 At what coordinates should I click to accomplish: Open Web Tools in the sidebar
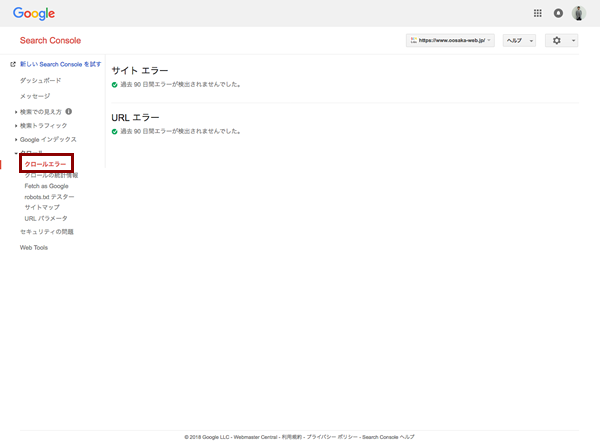tap(34, 248)
